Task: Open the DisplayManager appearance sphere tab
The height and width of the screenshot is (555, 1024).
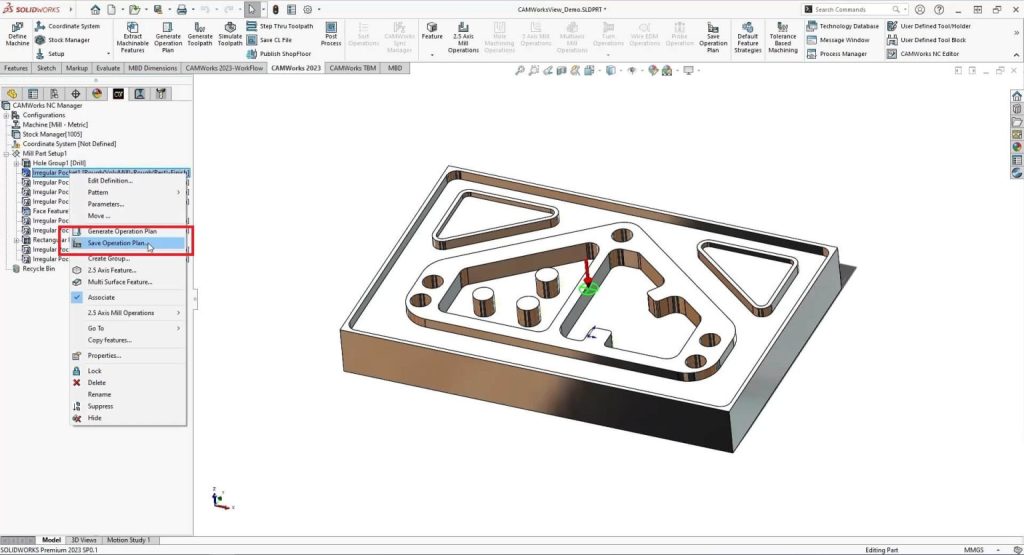Action: click(x=97, y=94)
